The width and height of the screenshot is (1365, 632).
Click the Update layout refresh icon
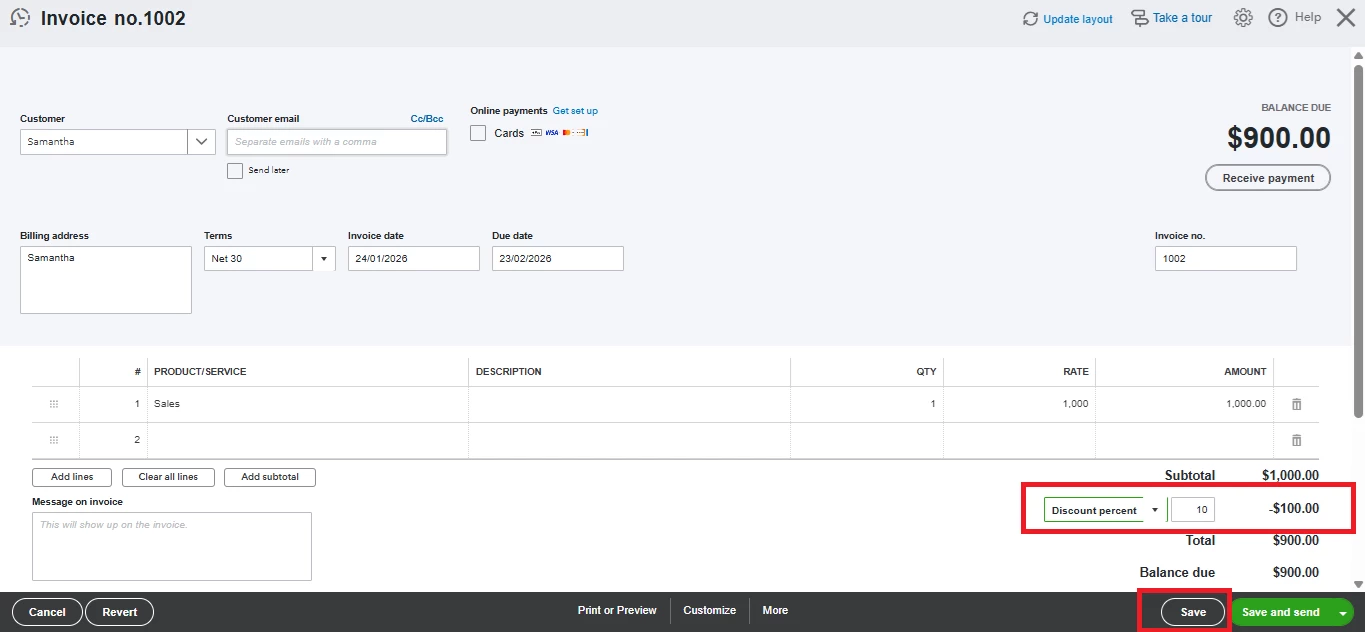1030,19
